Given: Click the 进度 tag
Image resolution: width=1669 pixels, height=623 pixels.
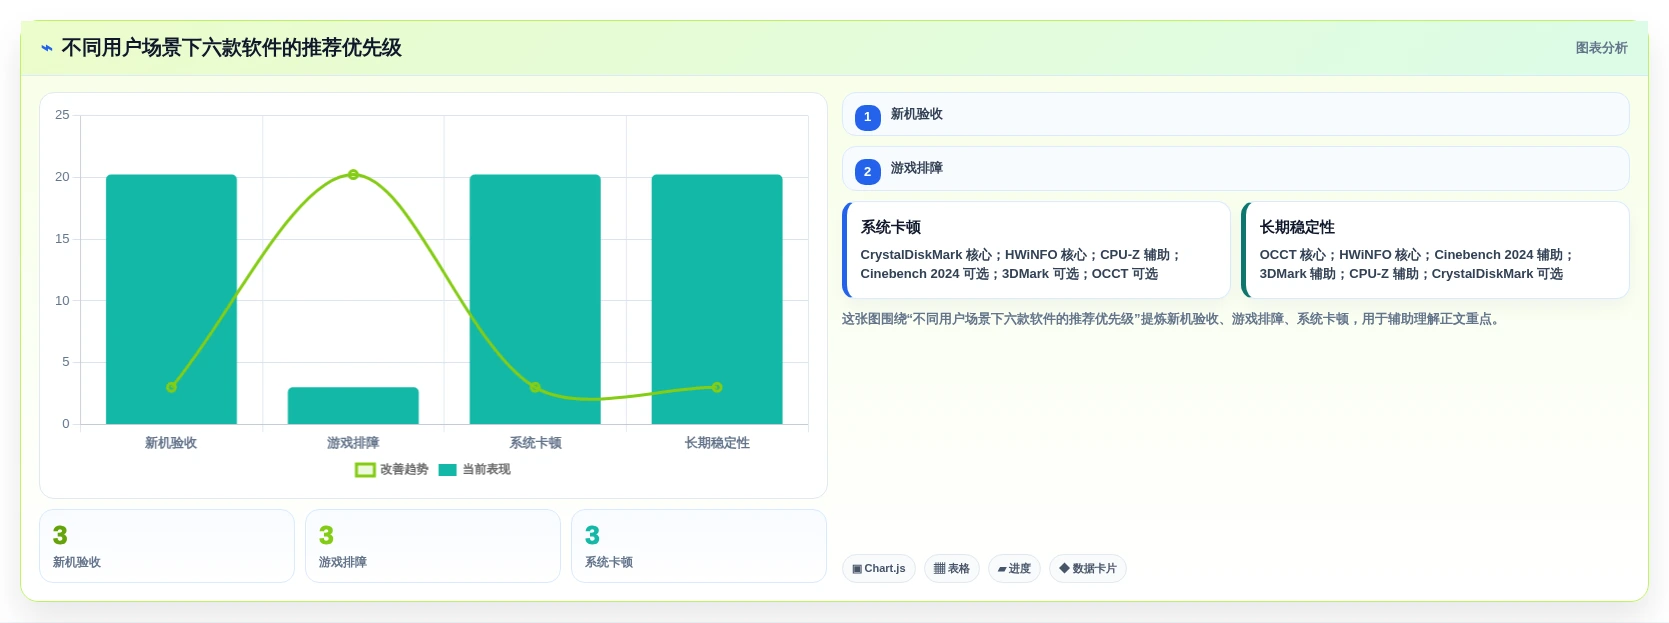Looking at the screenshot, I should (1014, 569).
